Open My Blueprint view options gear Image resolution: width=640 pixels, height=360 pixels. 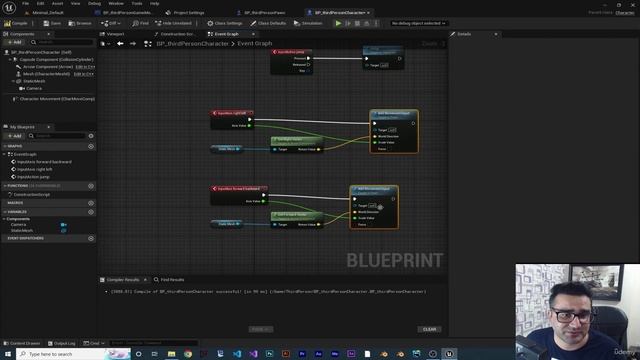click(x=91, y=136)
